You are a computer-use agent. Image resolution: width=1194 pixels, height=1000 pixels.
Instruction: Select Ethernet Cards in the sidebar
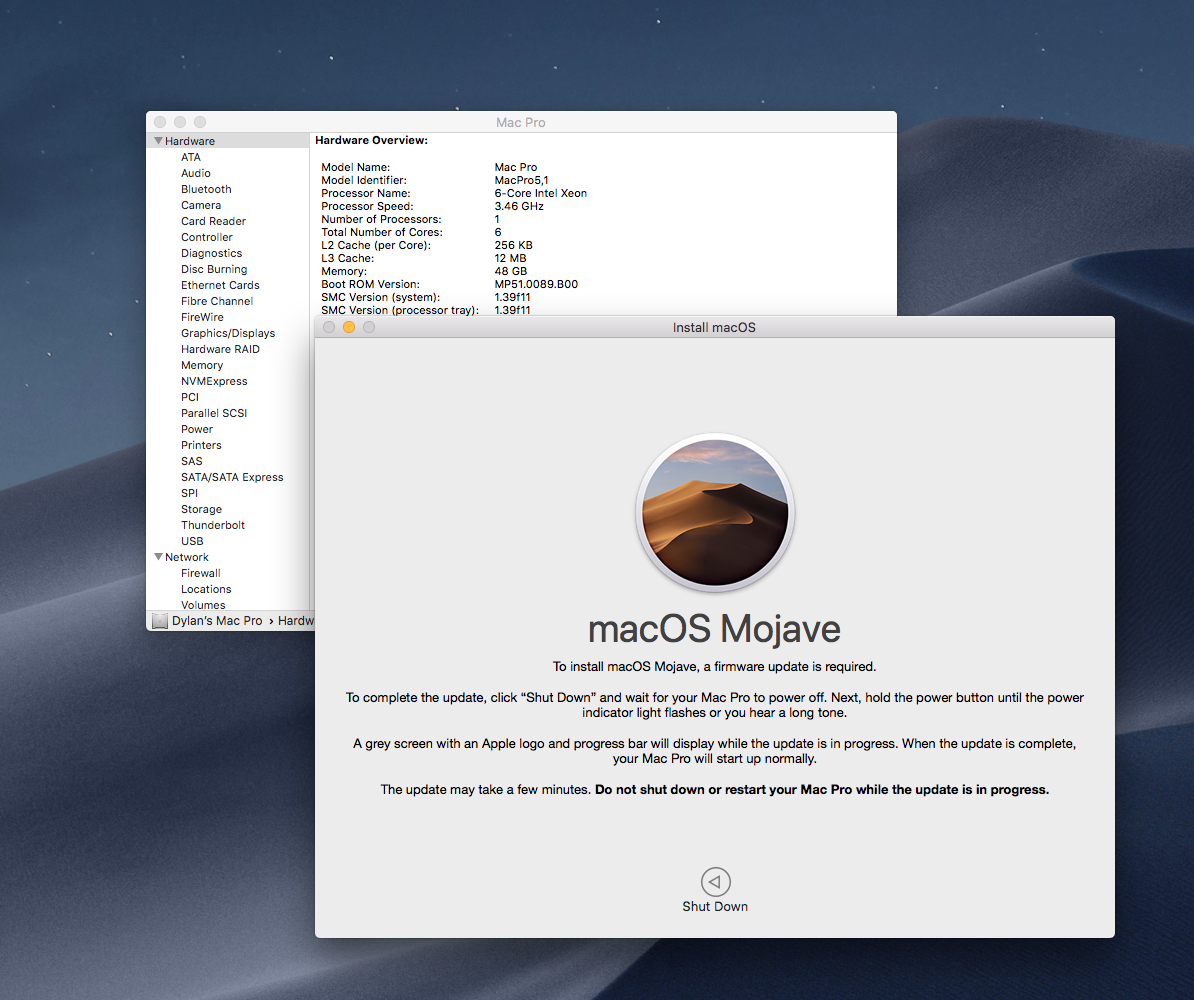point(220,285)
